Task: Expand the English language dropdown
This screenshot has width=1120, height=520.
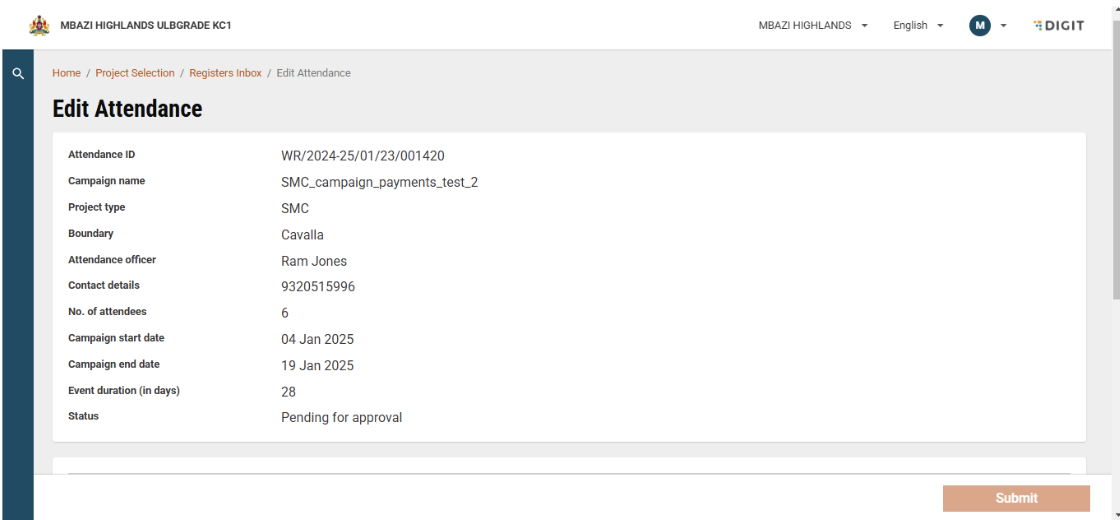Action: point(918,25)
